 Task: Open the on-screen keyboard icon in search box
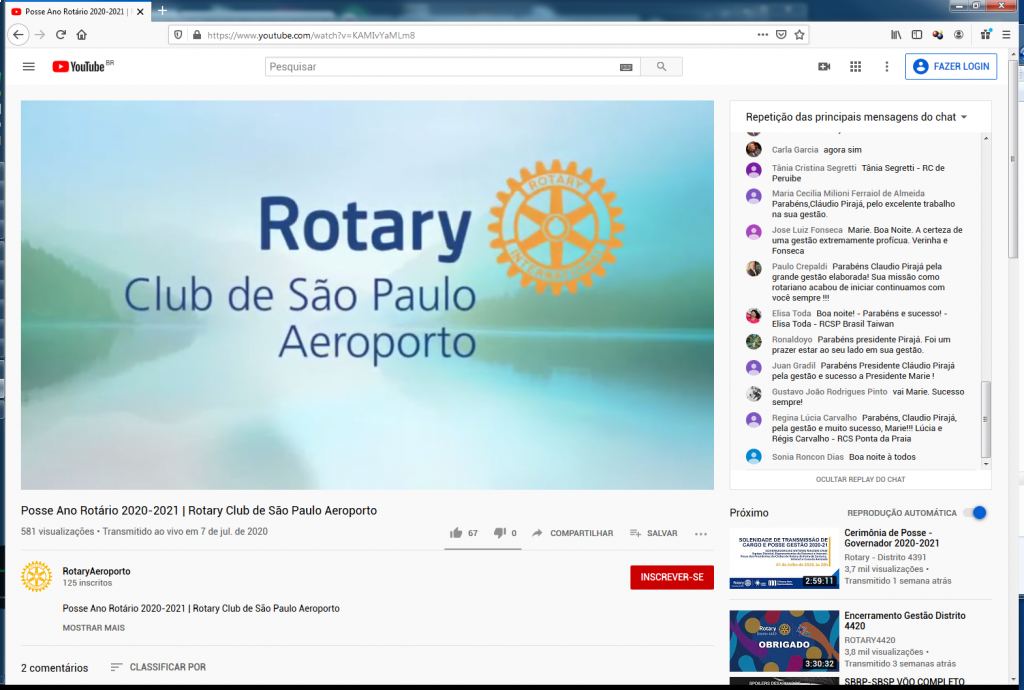pyautogui.click(x=626, y=67)
